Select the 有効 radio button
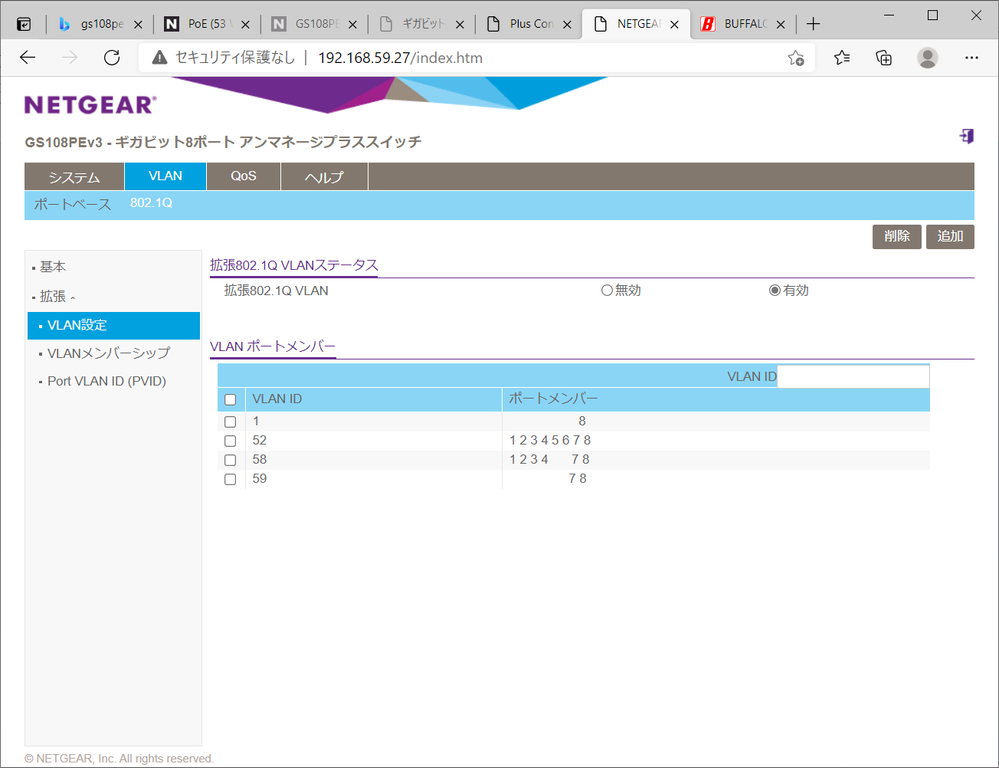This screenshot has height=768, width=999. (x=774, y=291)
